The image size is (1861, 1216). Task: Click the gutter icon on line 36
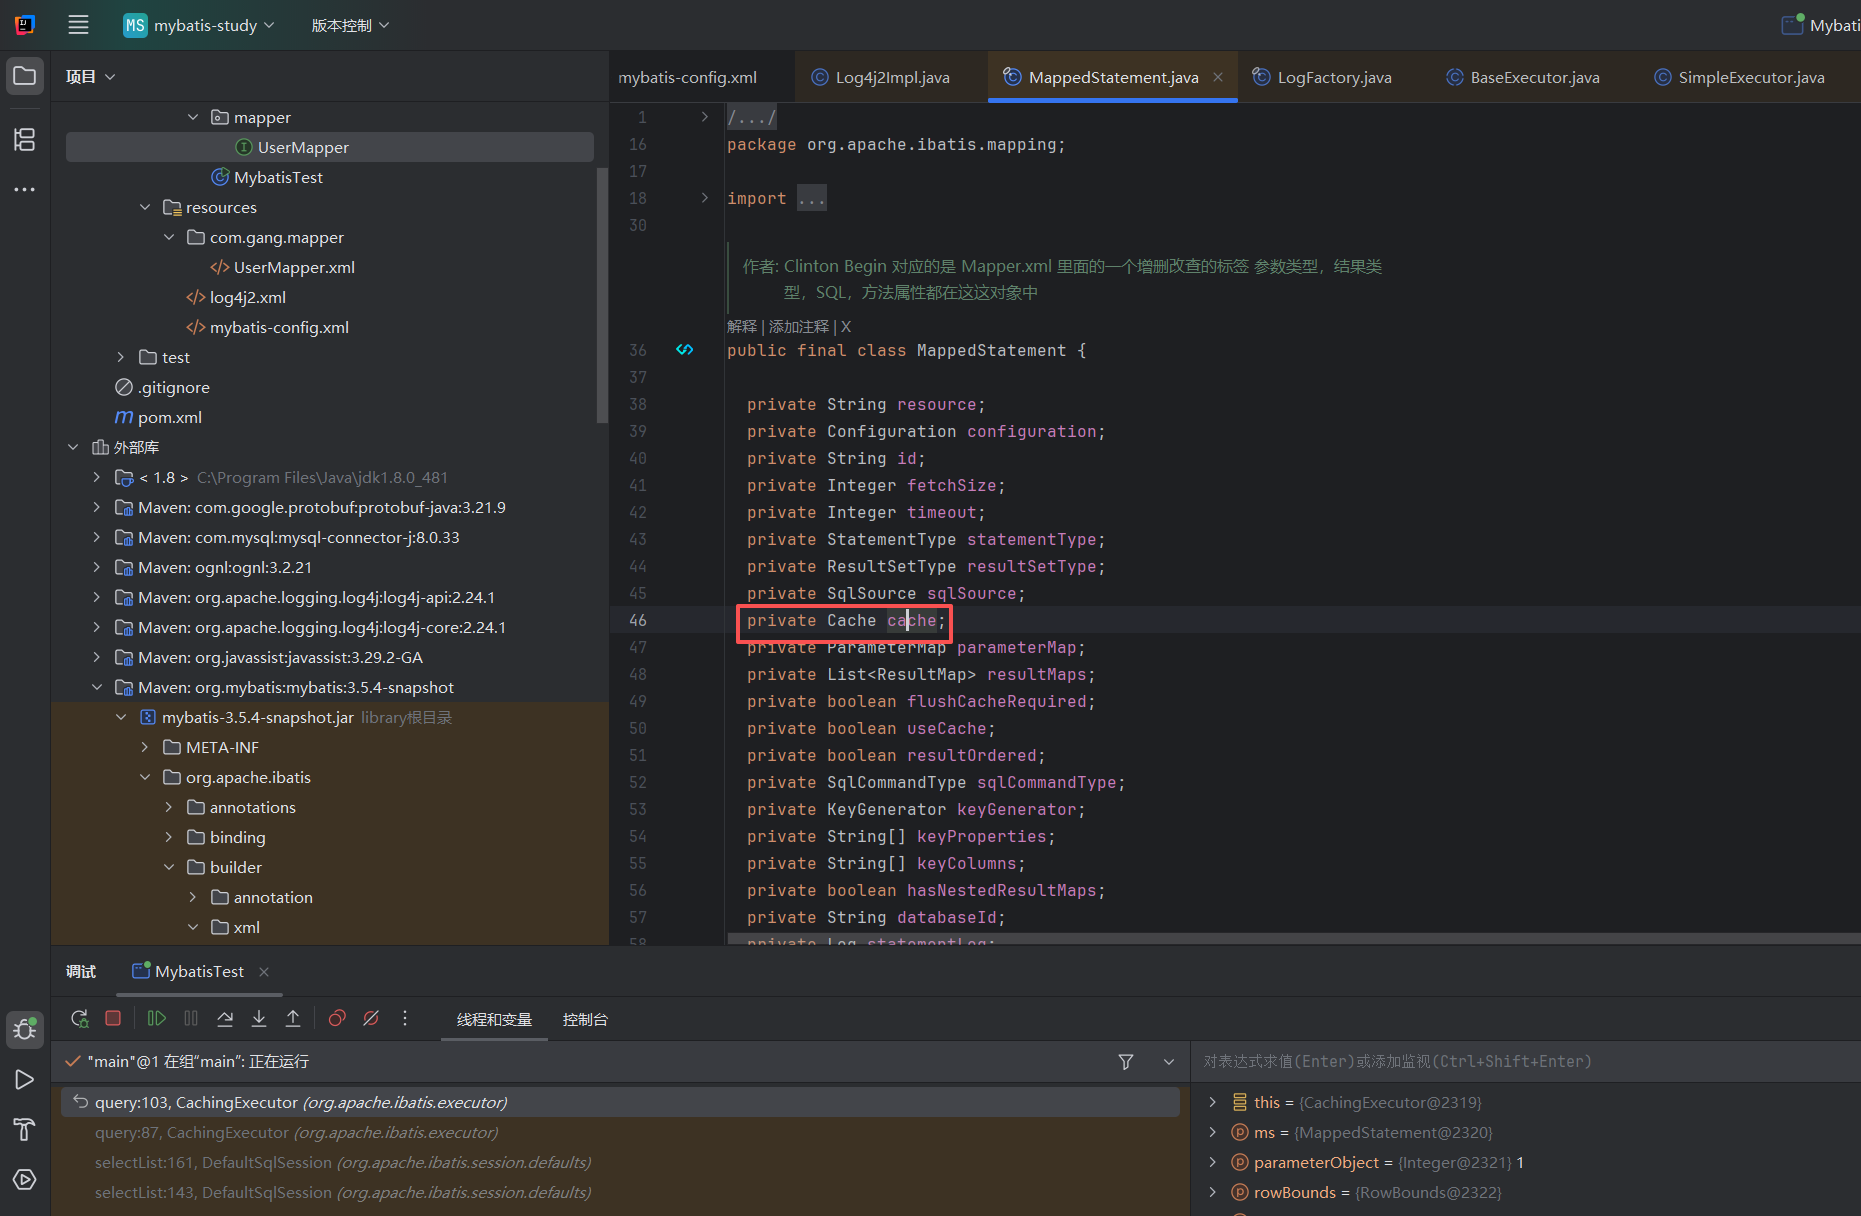(685, 350)
